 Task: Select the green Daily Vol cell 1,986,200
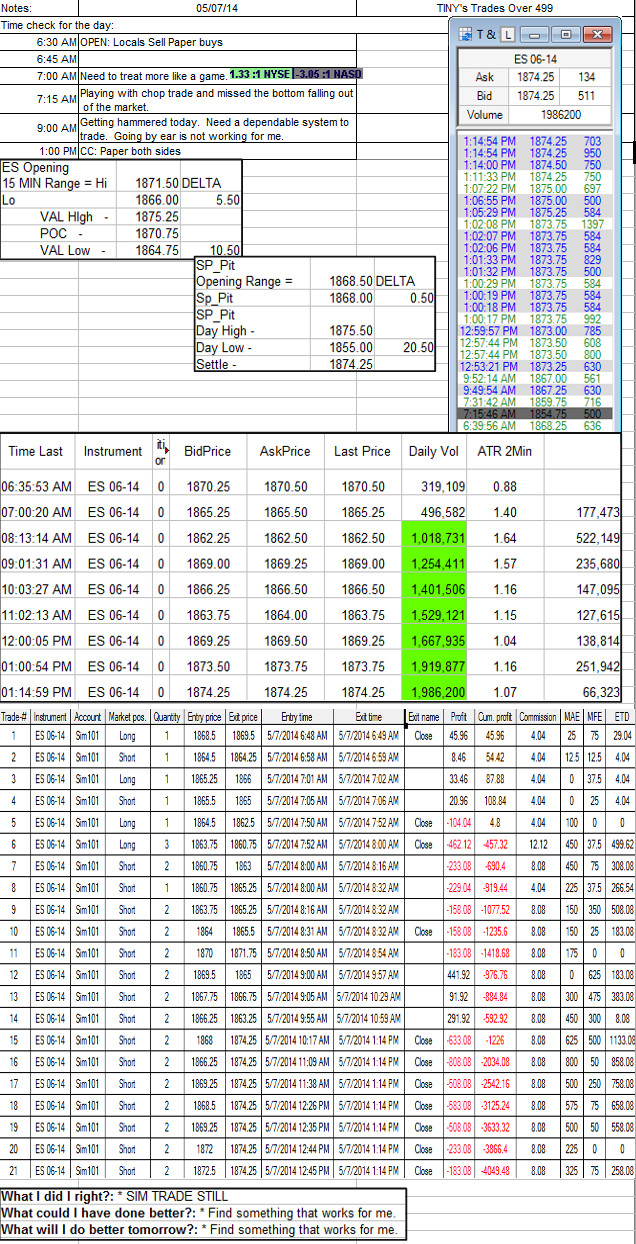[x=436, y=691]
